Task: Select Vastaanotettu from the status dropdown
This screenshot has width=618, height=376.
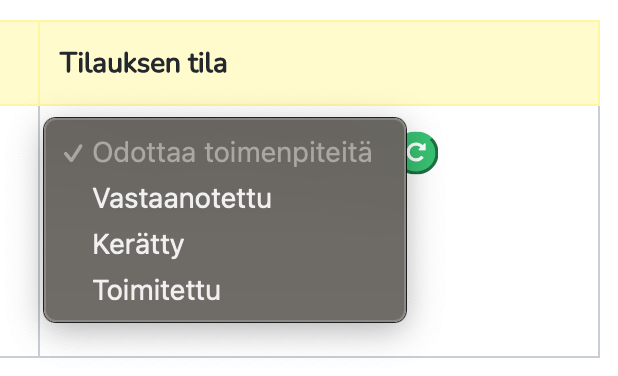Action: pos(225,198)
